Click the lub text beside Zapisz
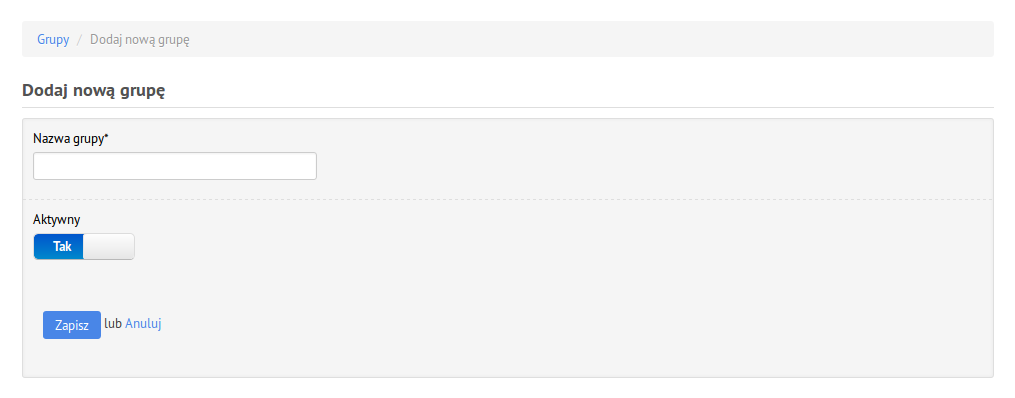 pos(113,324)
